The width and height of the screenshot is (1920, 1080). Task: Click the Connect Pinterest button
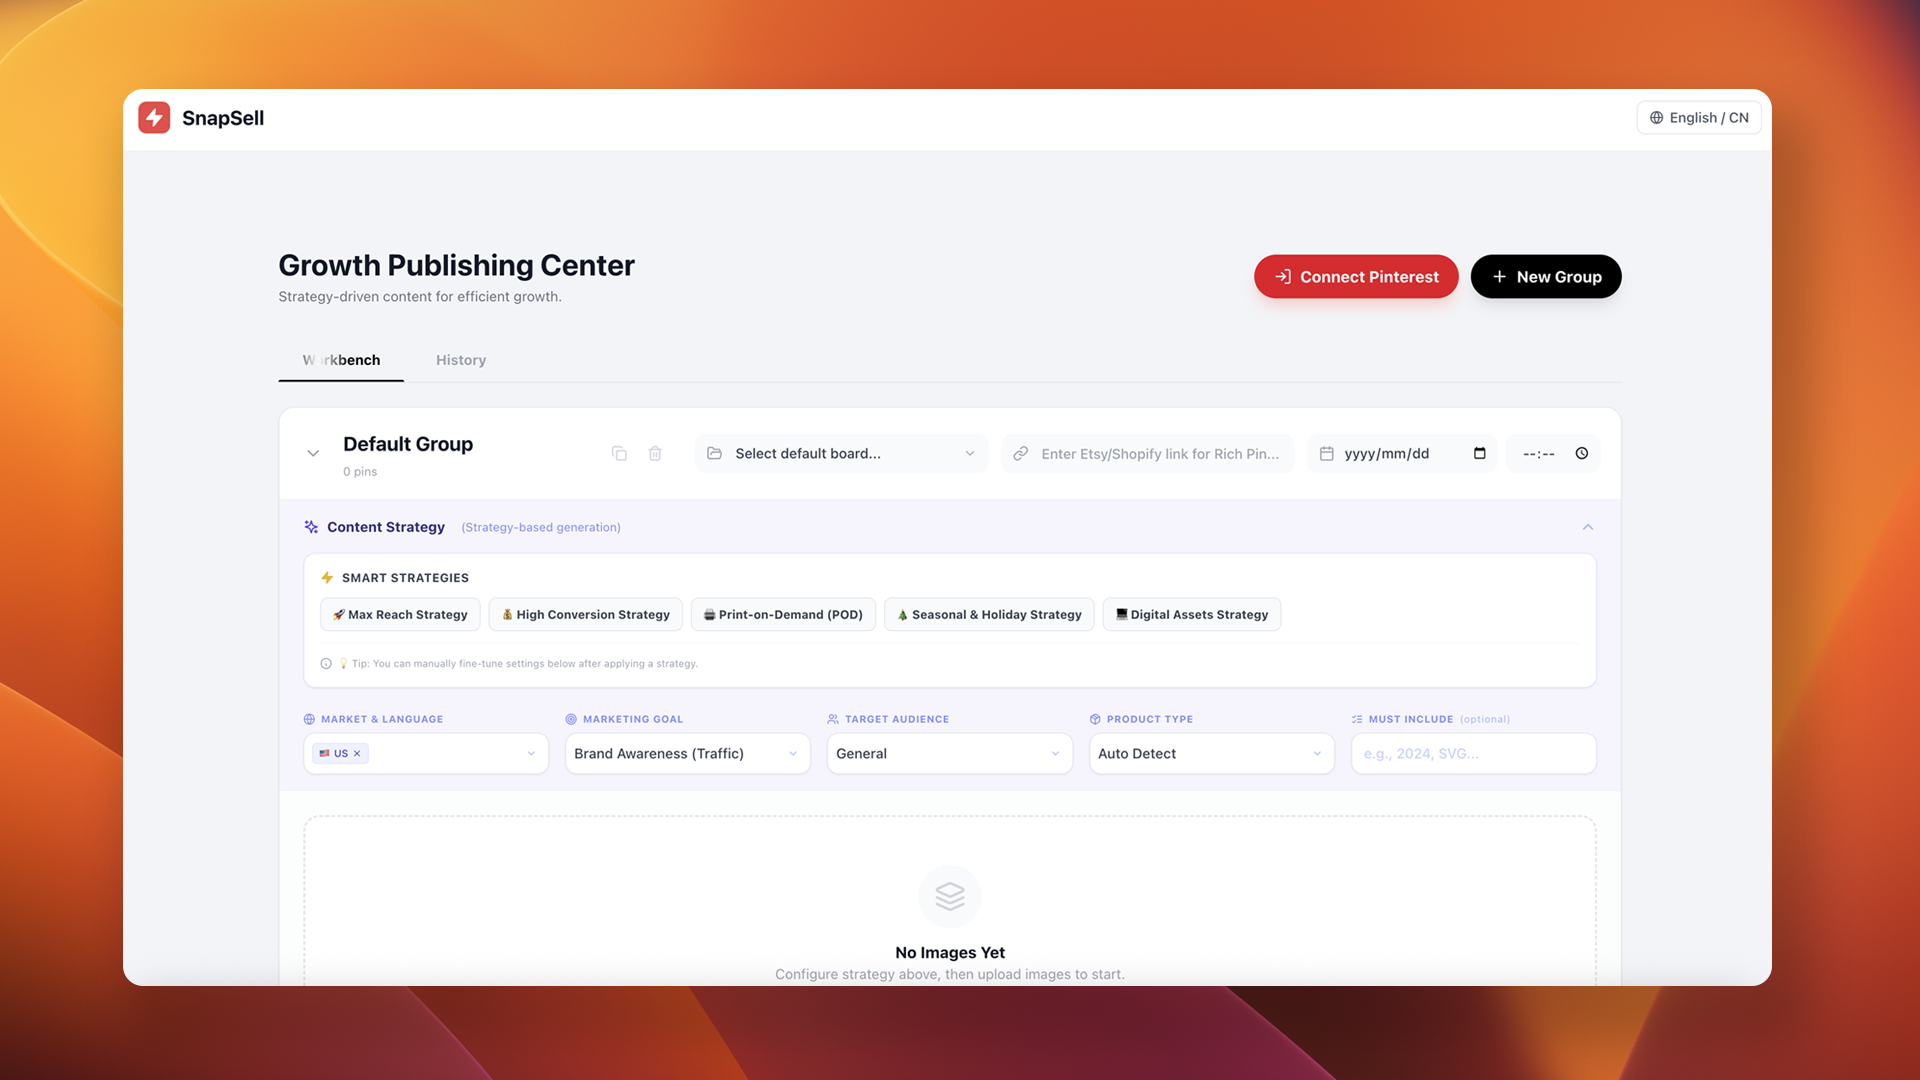(1355, 277)
